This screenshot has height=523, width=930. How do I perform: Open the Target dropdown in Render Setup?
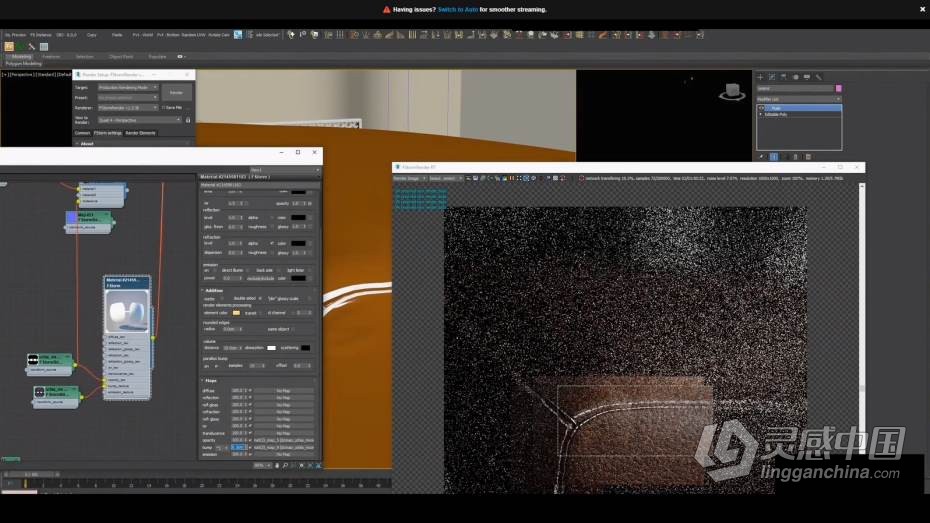coord(128,87)
